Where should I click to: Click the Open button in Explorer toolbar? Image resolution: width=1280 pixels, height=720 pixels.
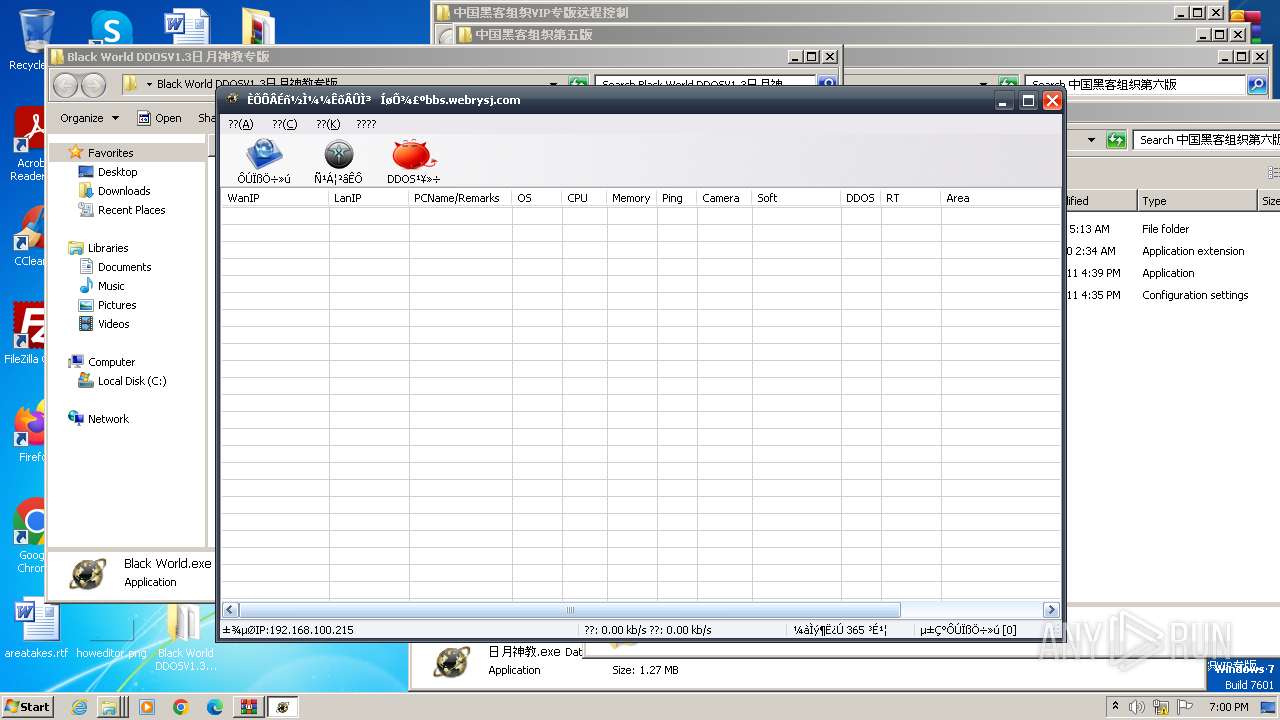159,118
